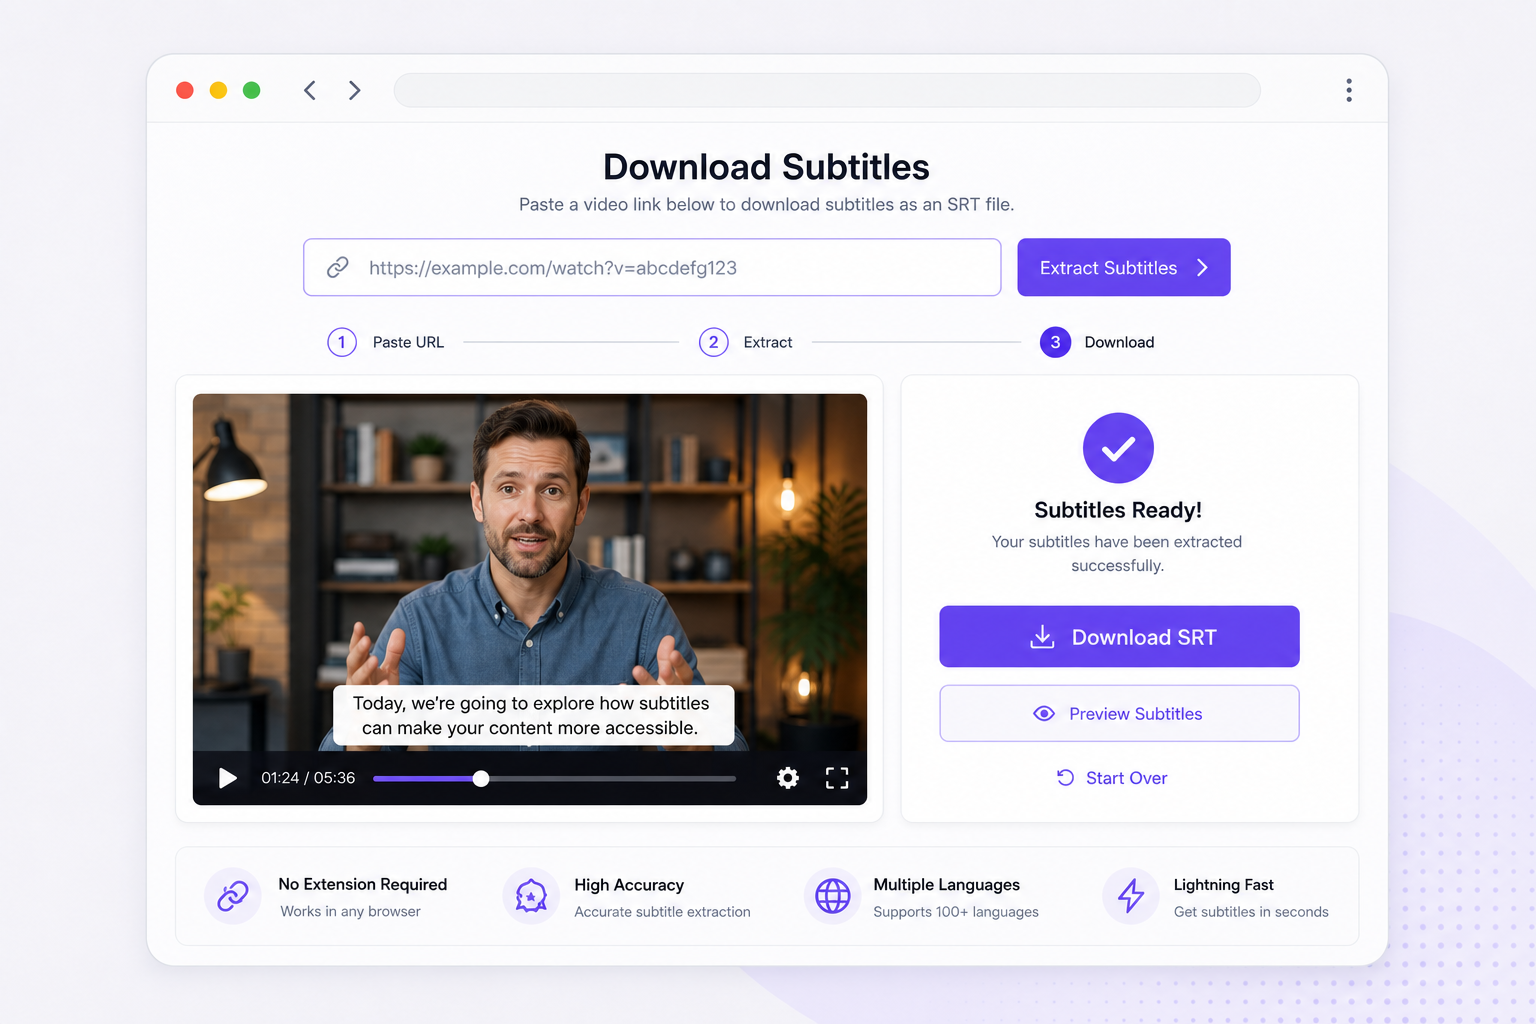
Task: Click the success checkmark icon
Action: coord(1118,448)
